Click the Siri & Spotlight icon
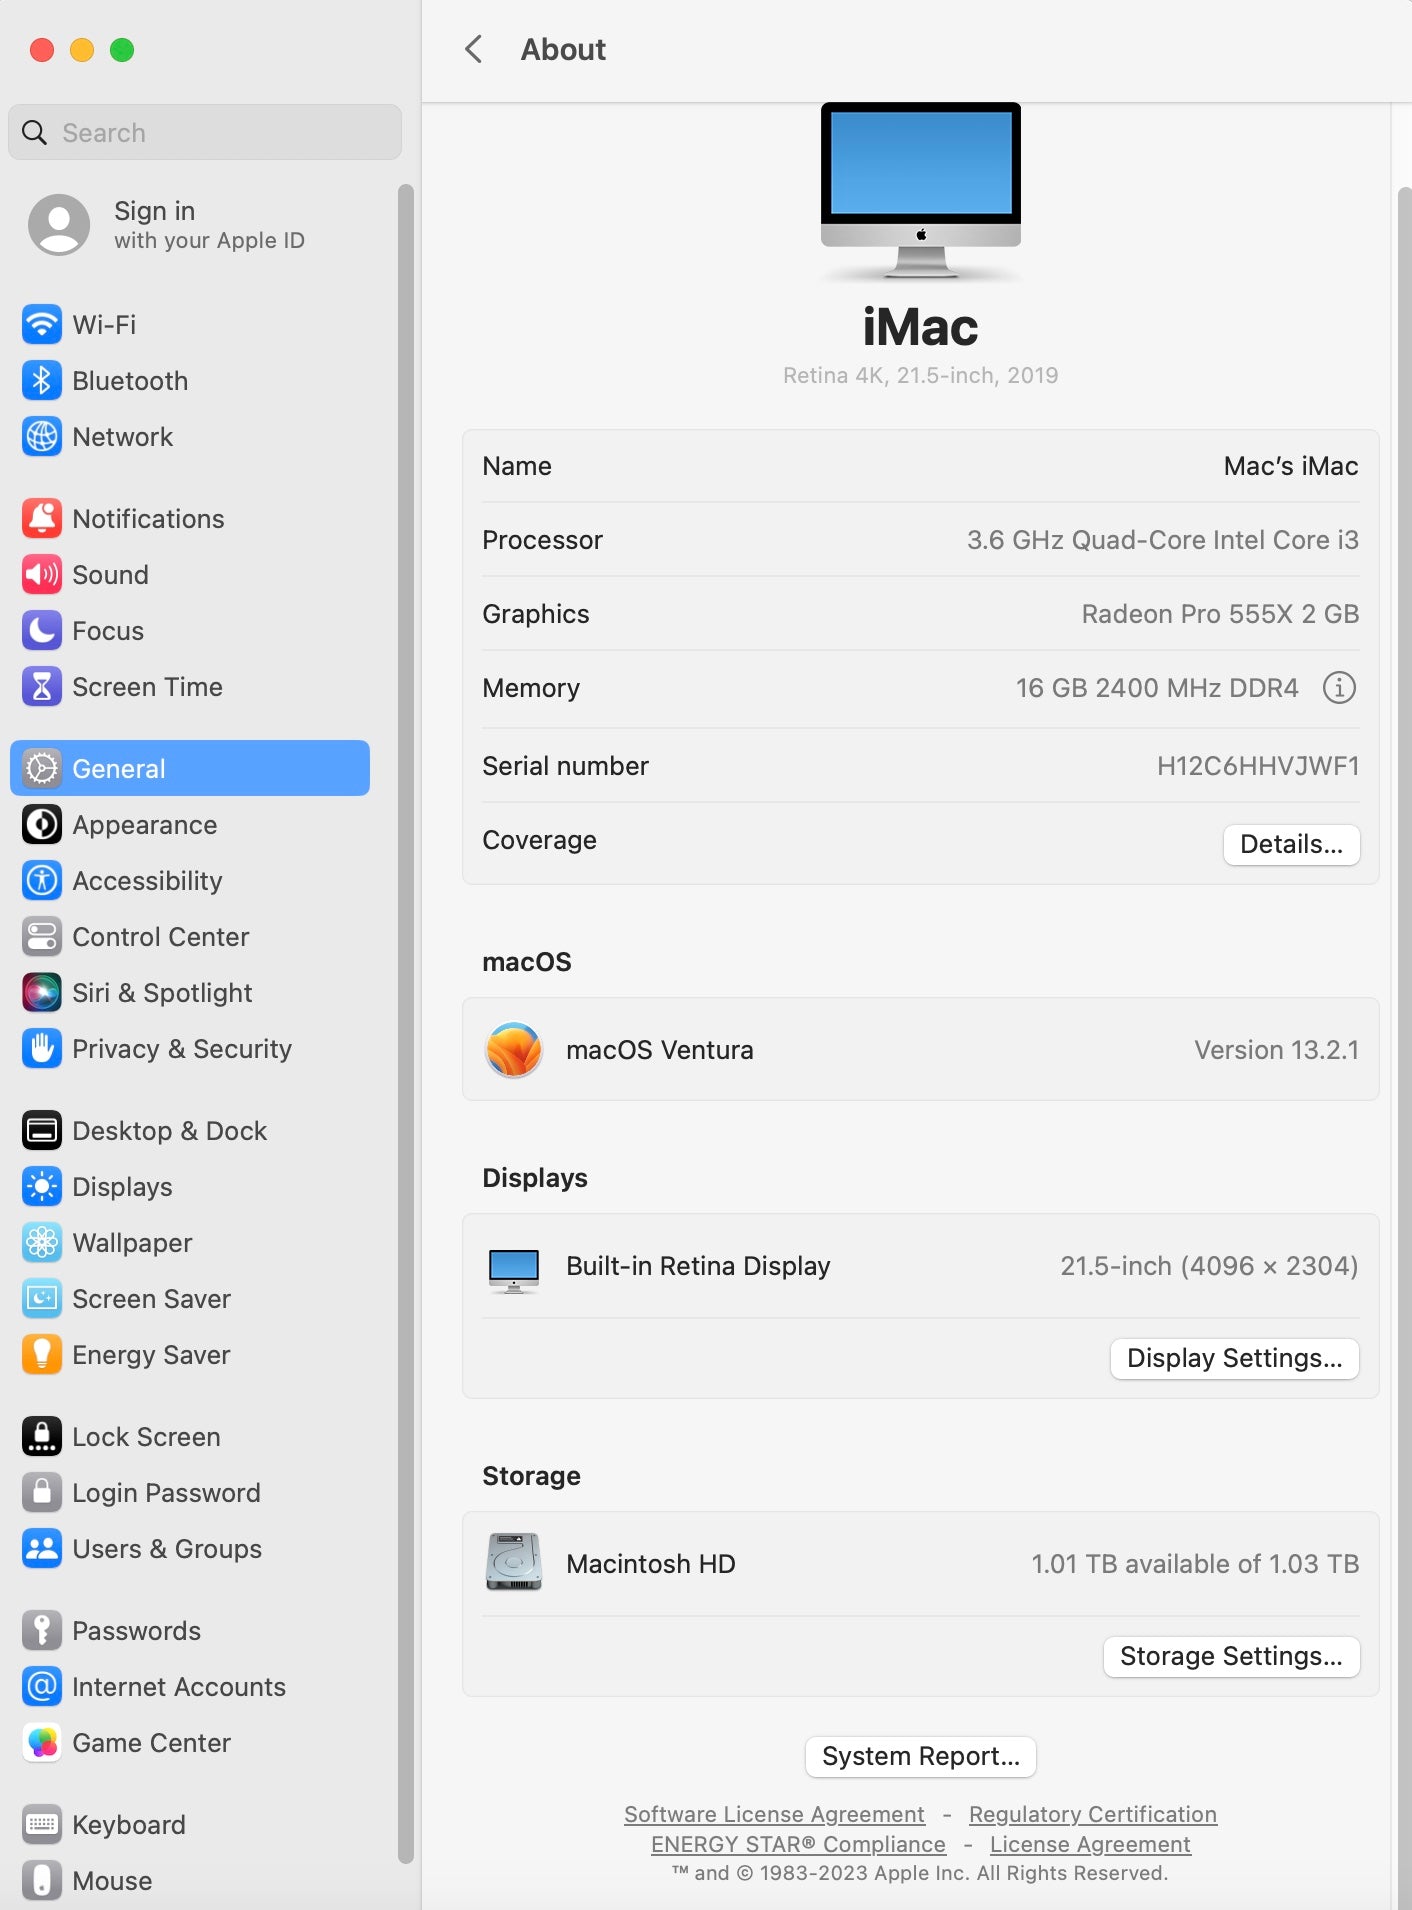 click(x=42, y=992)
